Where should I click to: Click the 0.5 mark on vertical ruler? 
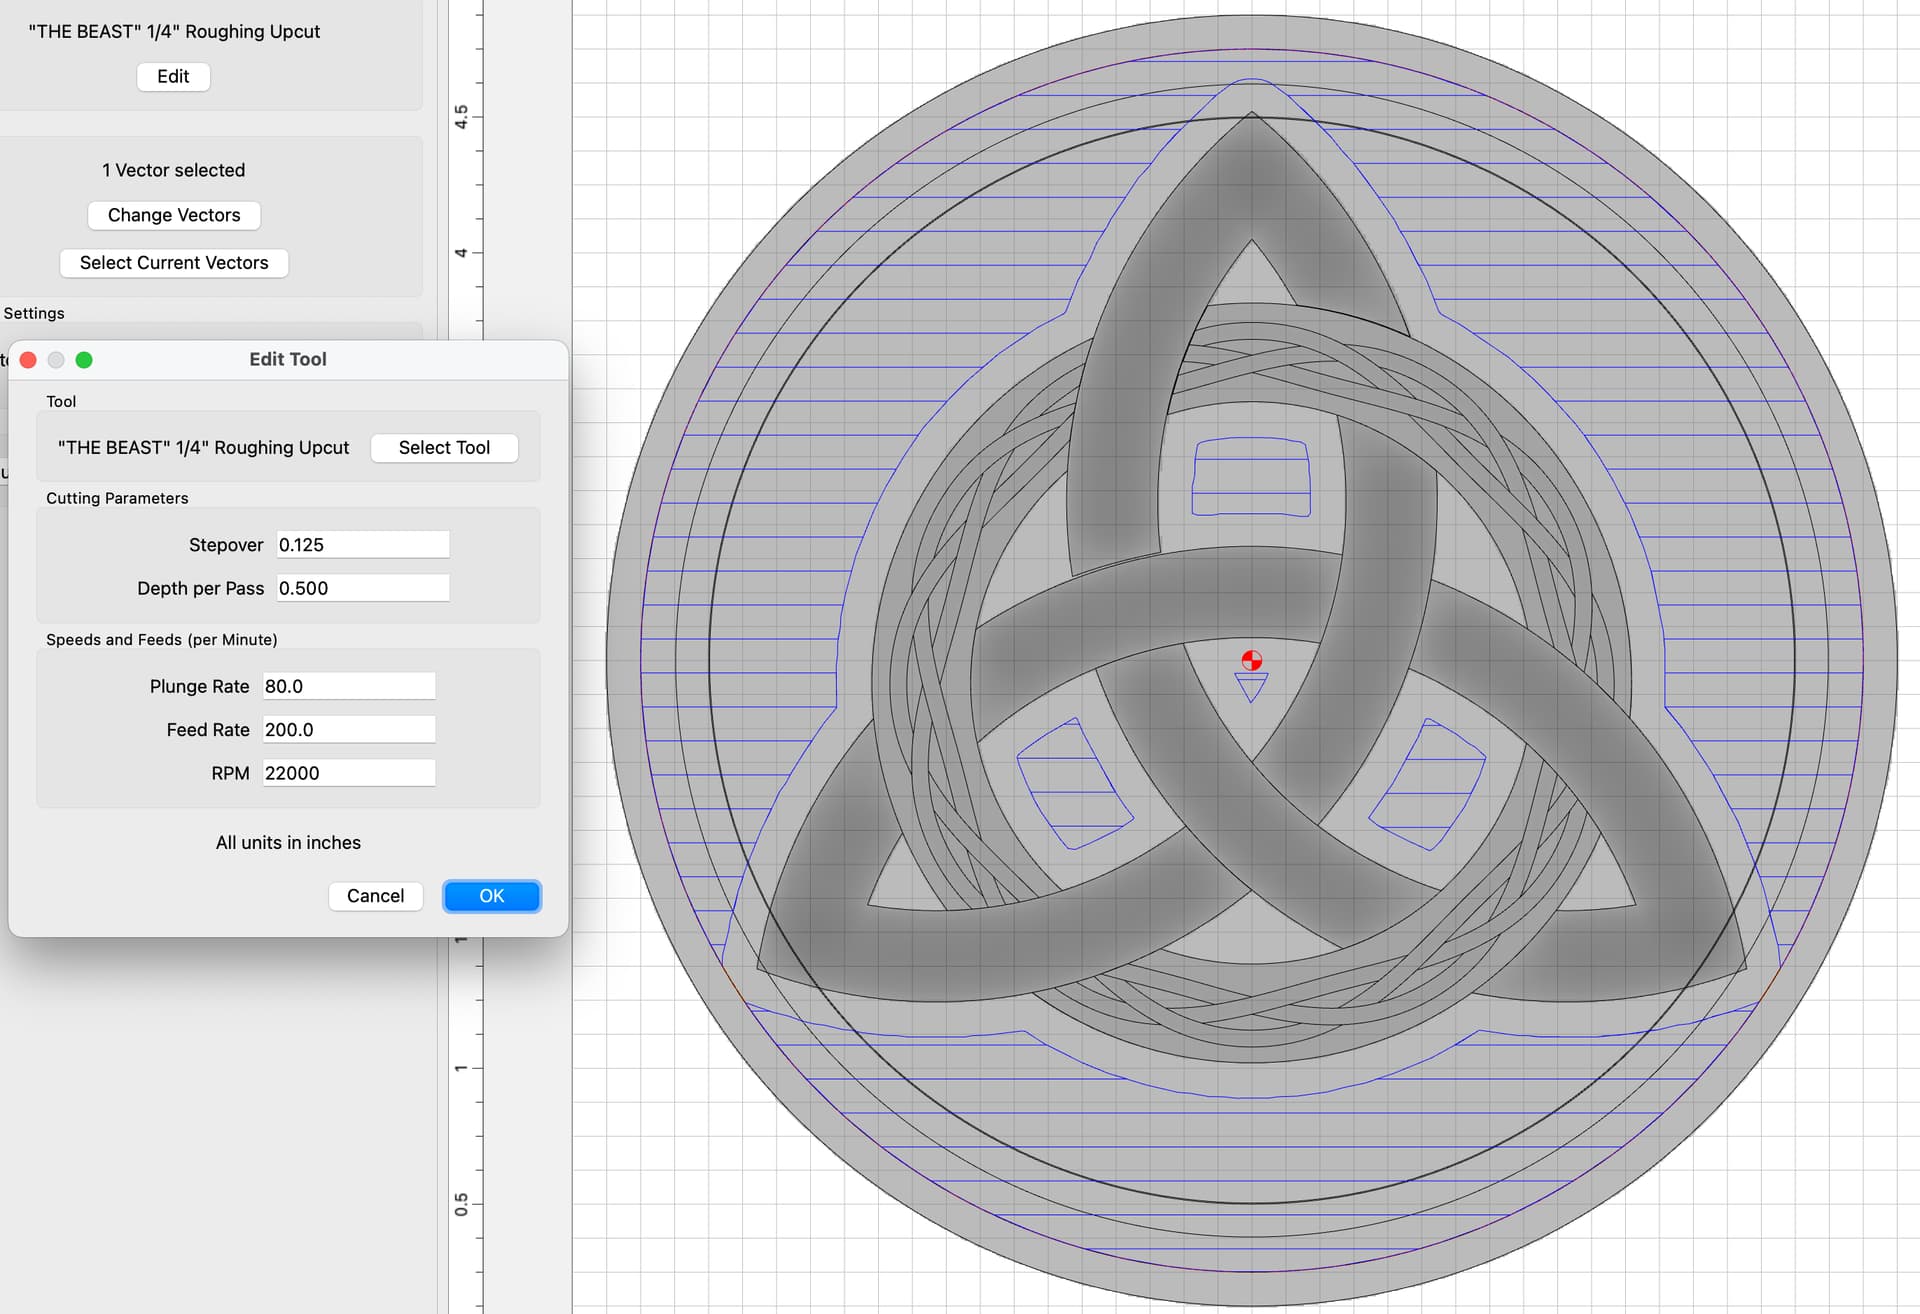click(461, 1204)
